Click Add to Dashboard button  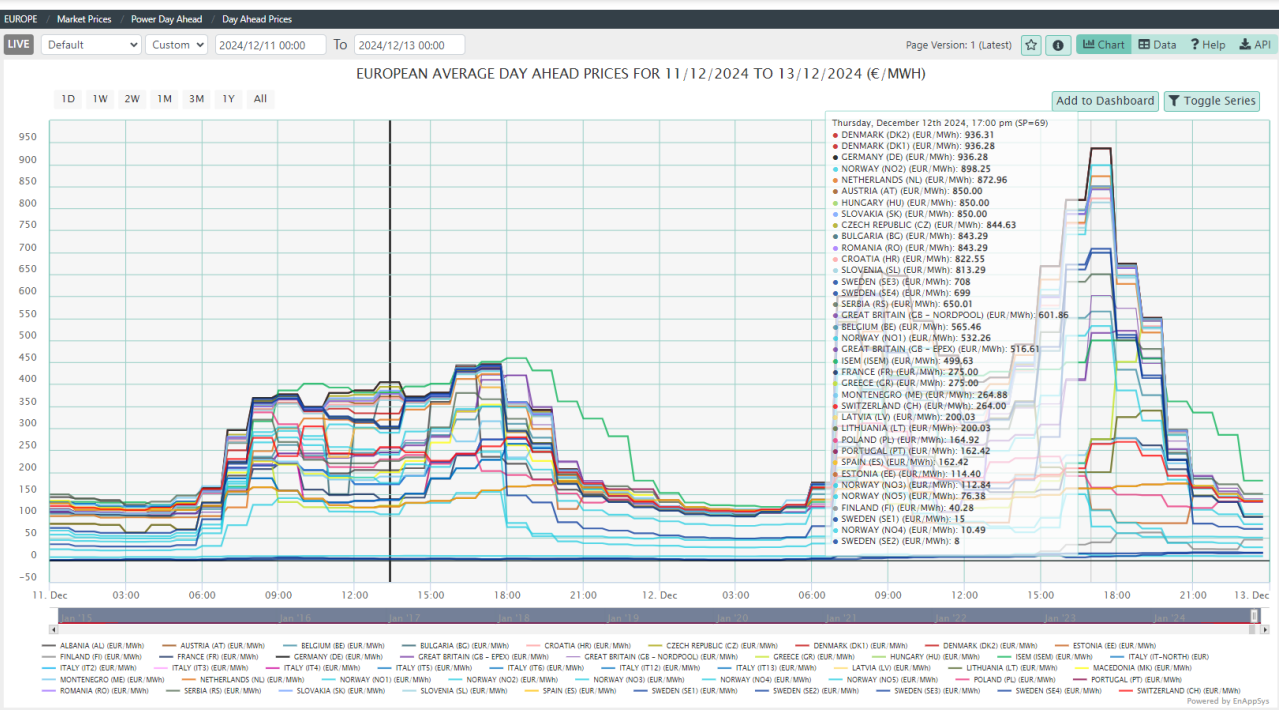1105,101
